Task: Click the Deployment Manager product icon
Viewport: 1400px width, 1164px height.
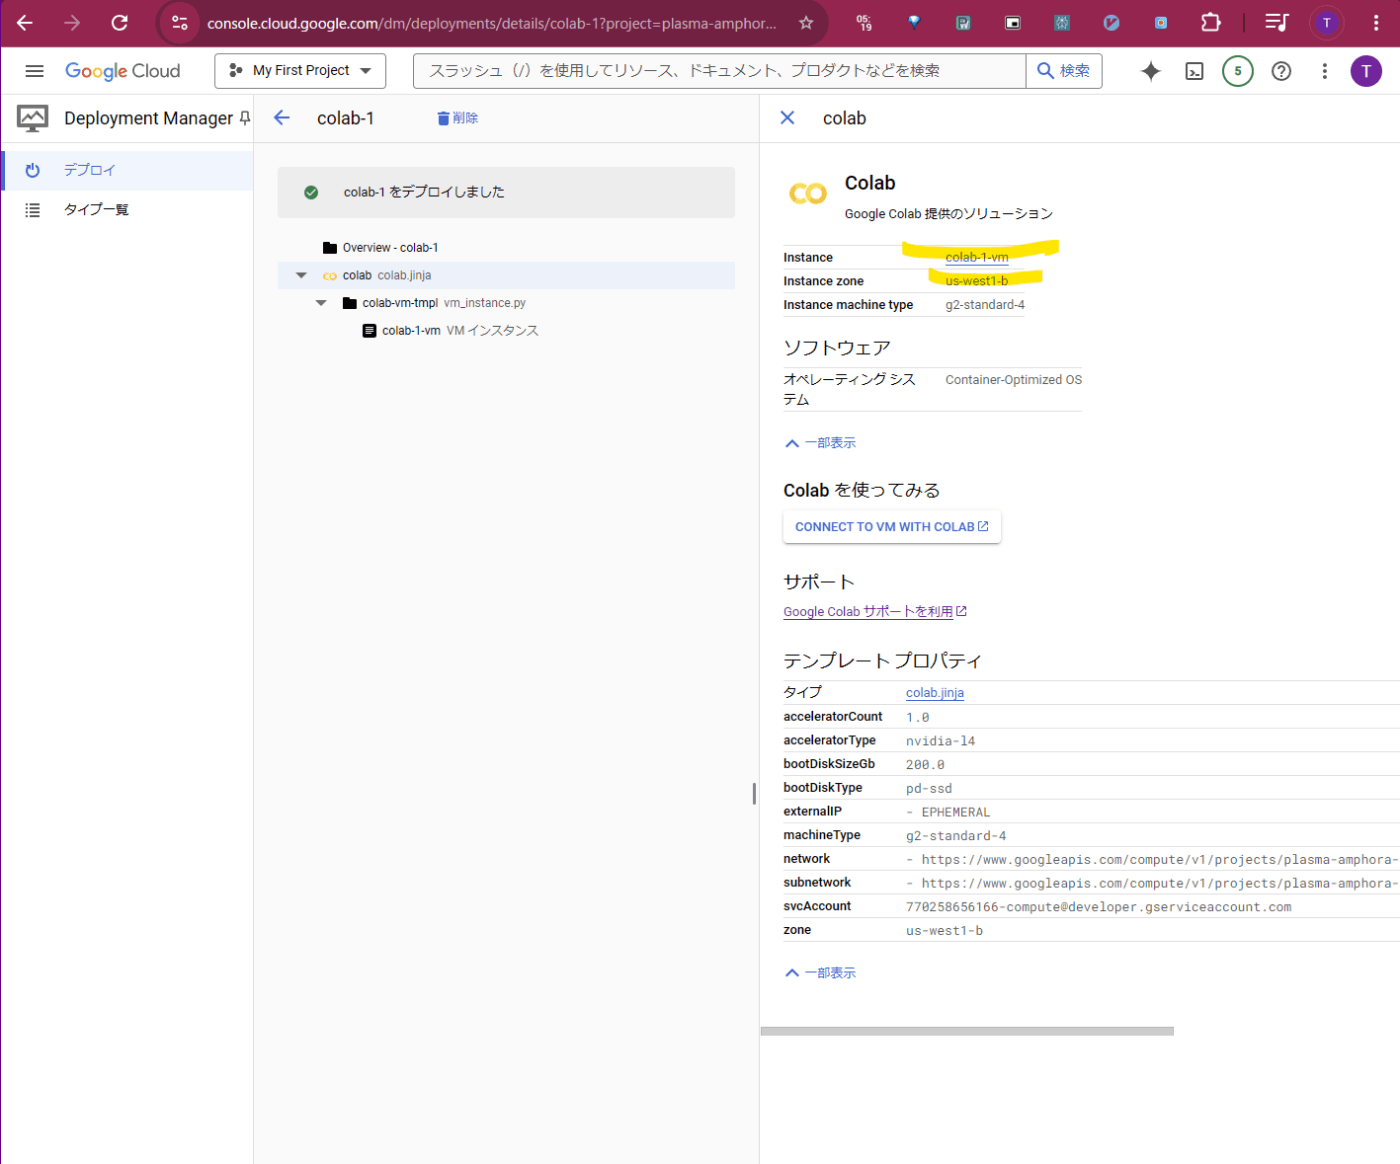Action: (32, 118)
